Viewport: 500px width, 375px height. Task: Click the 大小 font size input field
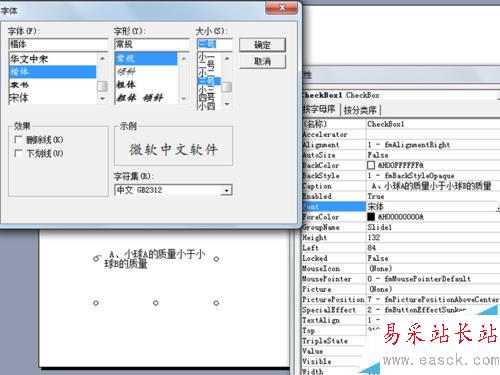[x=214, y=44]
